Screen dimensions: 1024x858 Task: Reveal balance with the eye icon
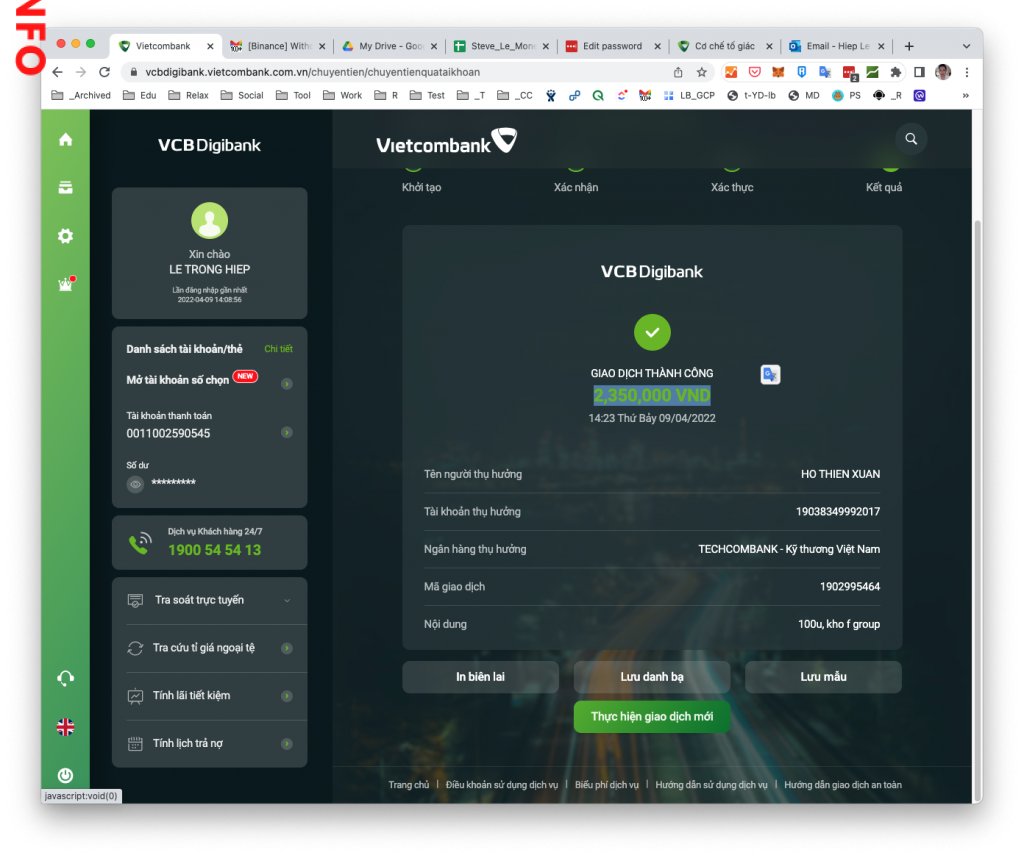click(135, 484)
